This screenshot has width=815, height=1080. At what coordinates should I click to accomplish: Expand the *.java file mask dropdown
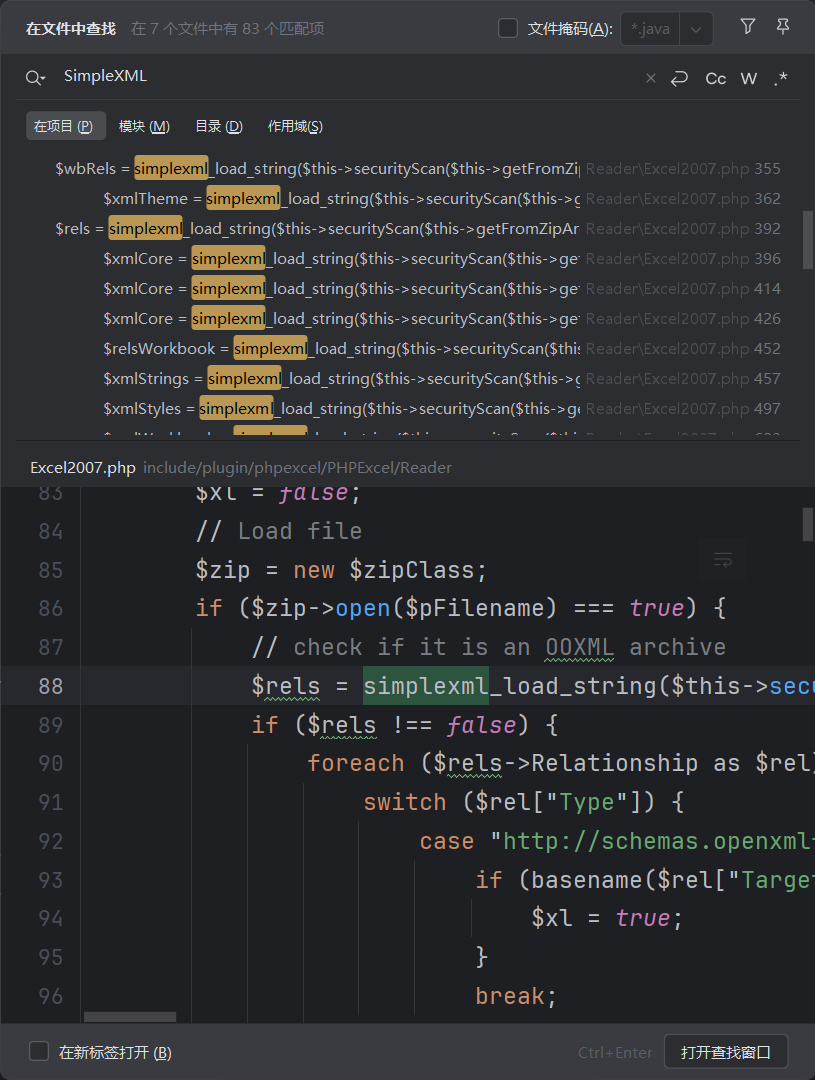pos(696,29)
